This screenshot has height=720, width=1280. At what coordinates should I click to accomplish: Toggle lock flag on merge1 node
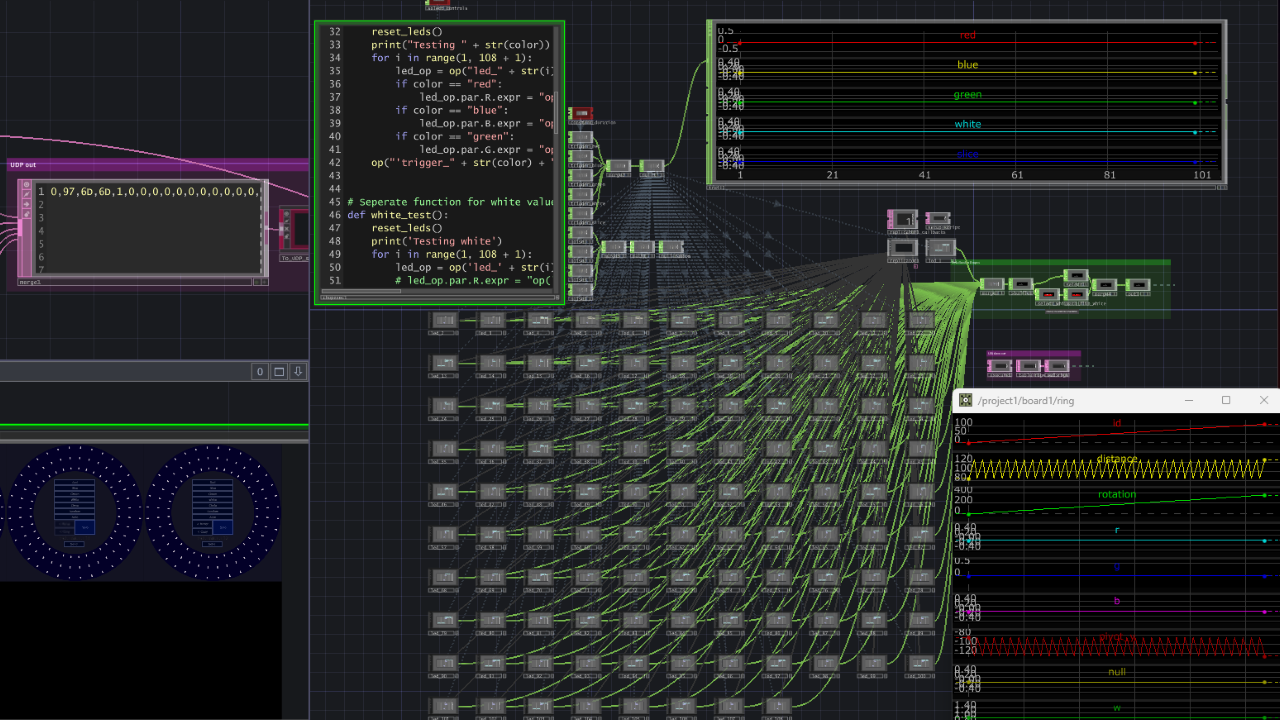tap(25, 212)
